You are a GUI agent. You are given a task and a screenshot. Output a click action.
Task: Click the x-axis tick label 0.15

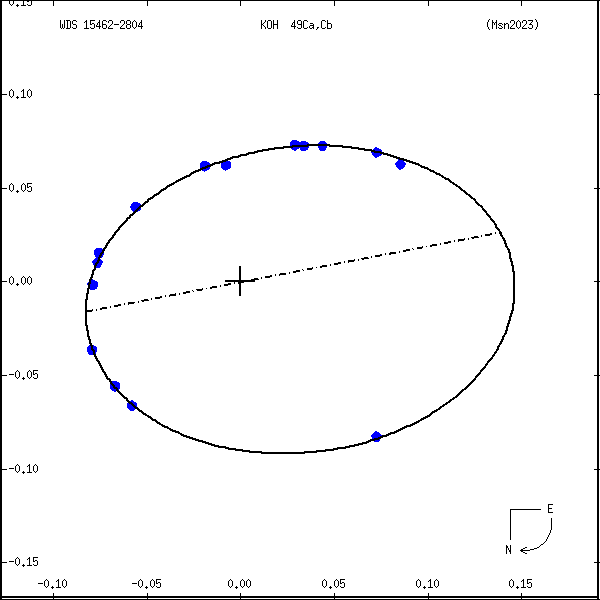(x=521, y=584)
